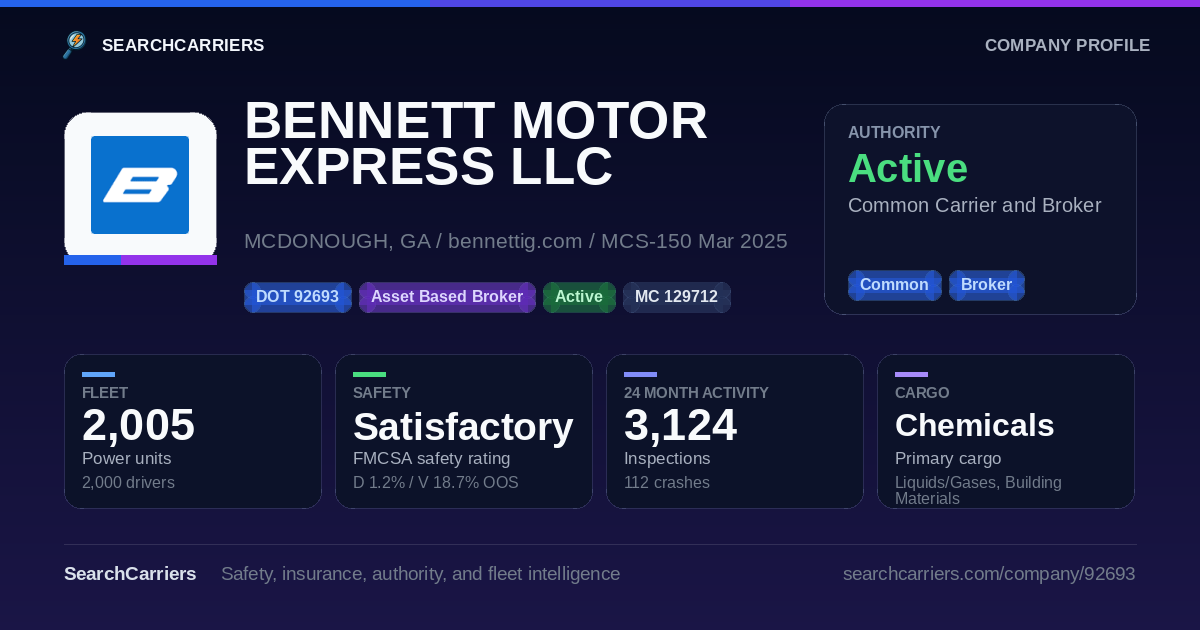The image size is (1200, 630).
Task: Click the 2,000 drivers text
Action: [x=128, y=483]
